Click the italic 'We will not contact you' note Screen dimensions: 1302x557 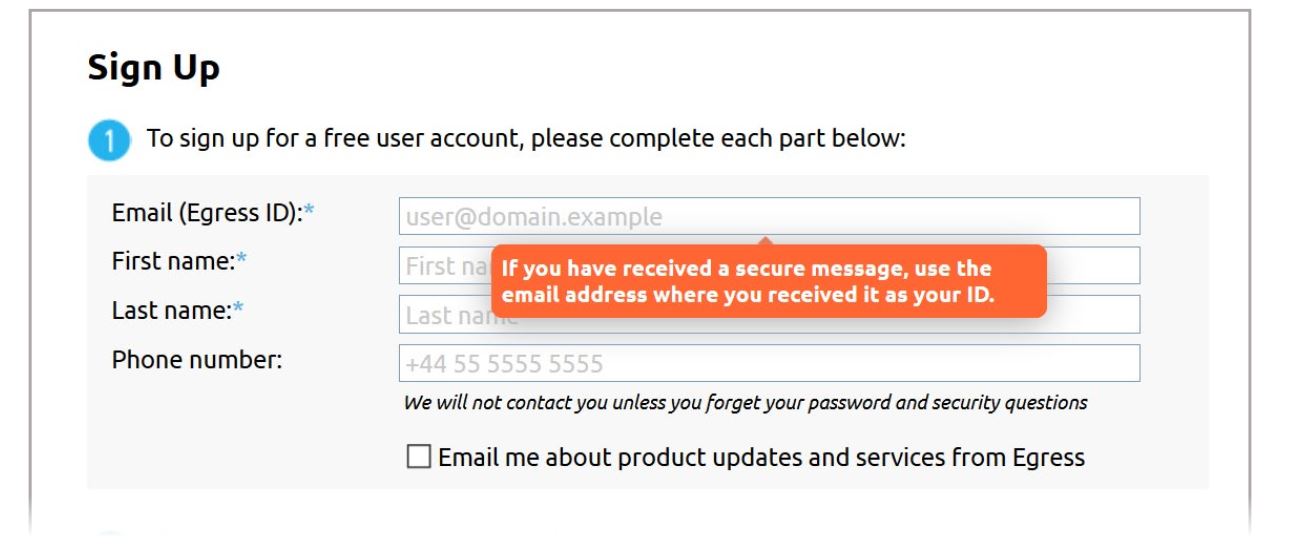click(745, 403)
